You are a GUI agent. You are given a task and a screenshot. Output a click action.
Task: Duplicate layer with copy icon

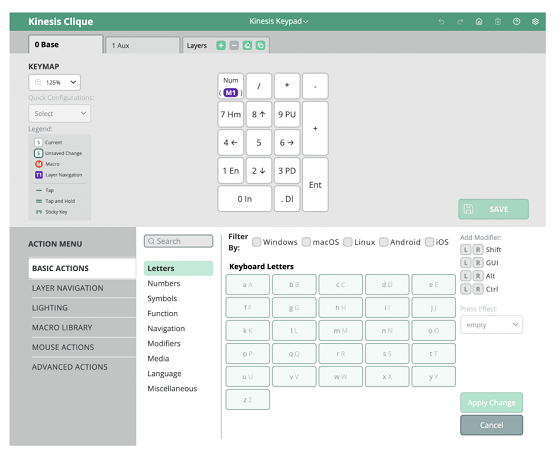[261, 45]
